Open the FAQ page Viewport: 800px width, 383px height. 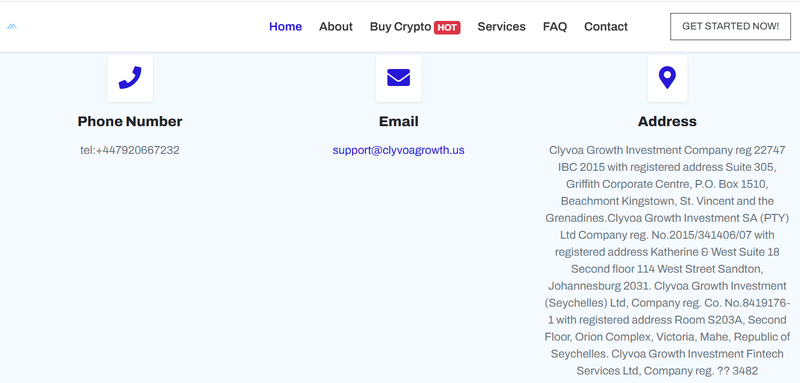(x=555, y=27)
